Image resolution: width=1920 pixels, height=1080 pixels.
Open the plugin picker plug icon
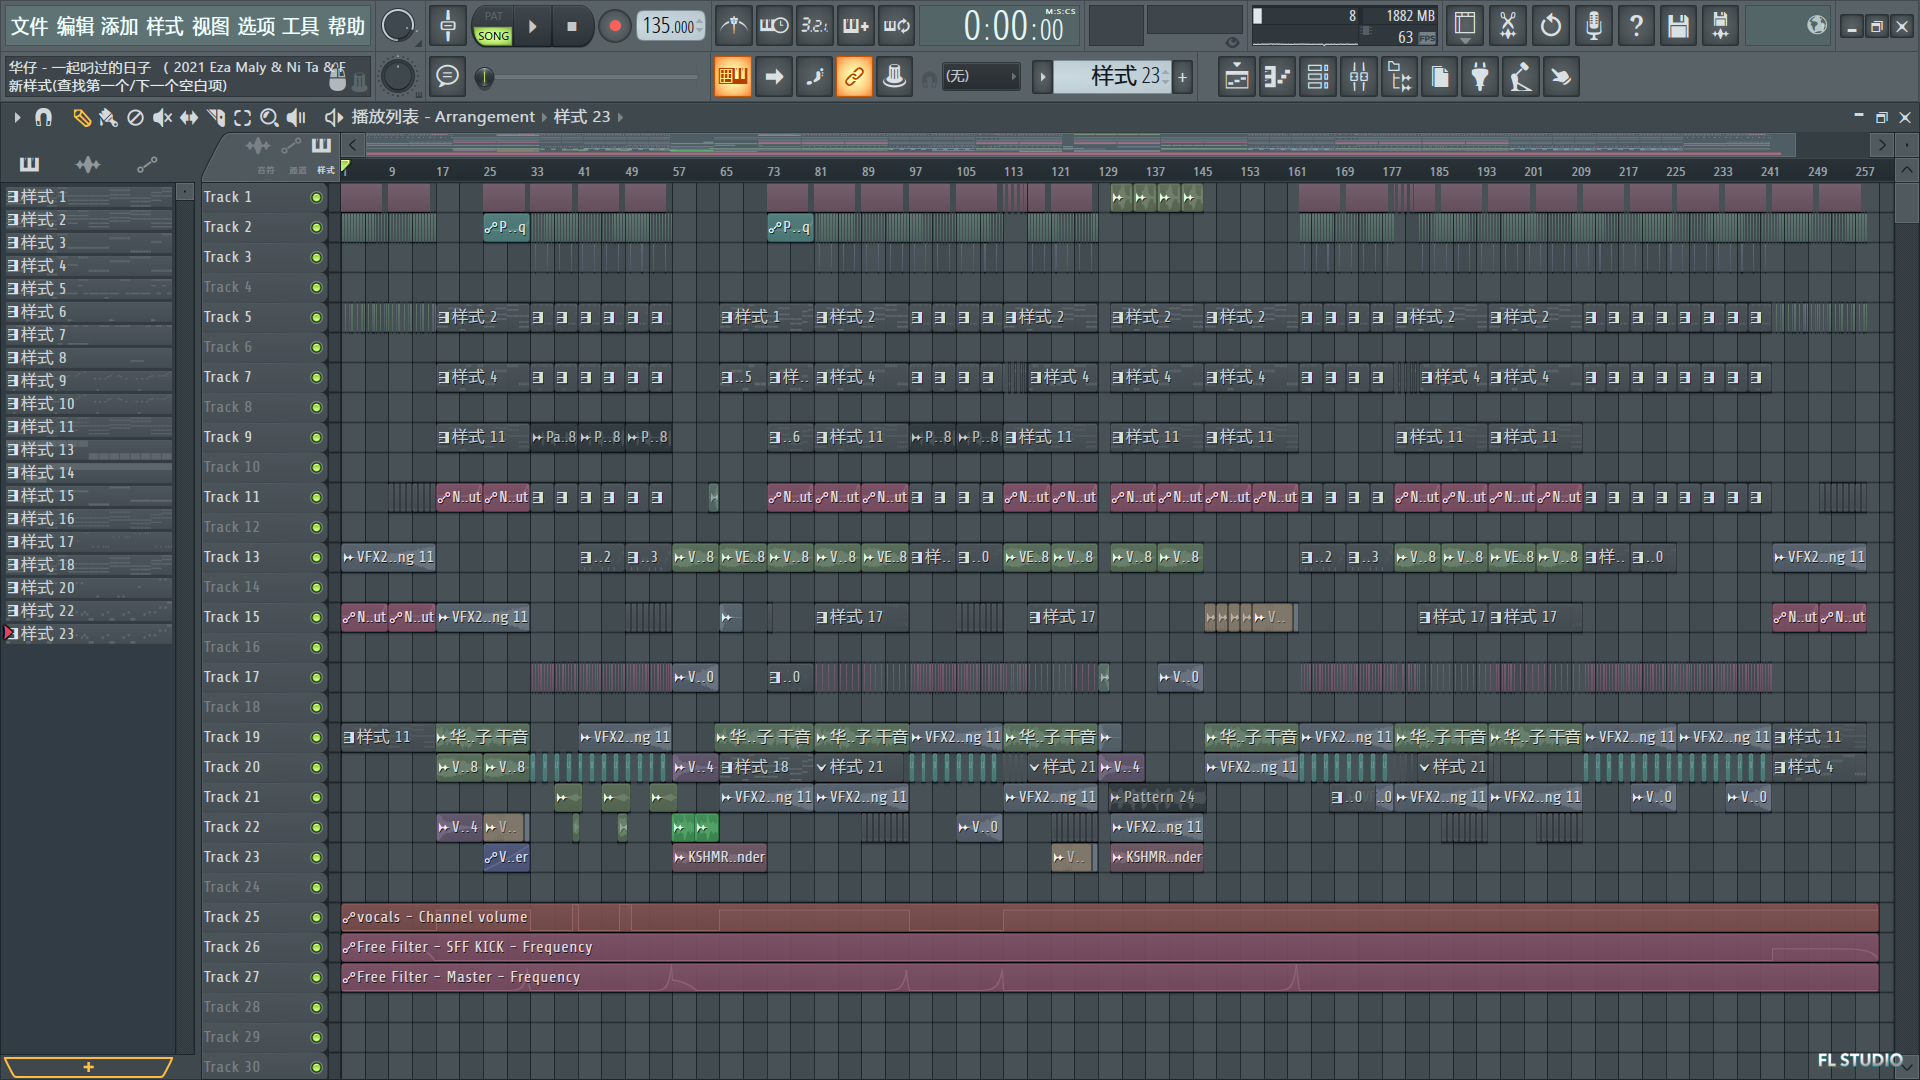pos(1480,77)
